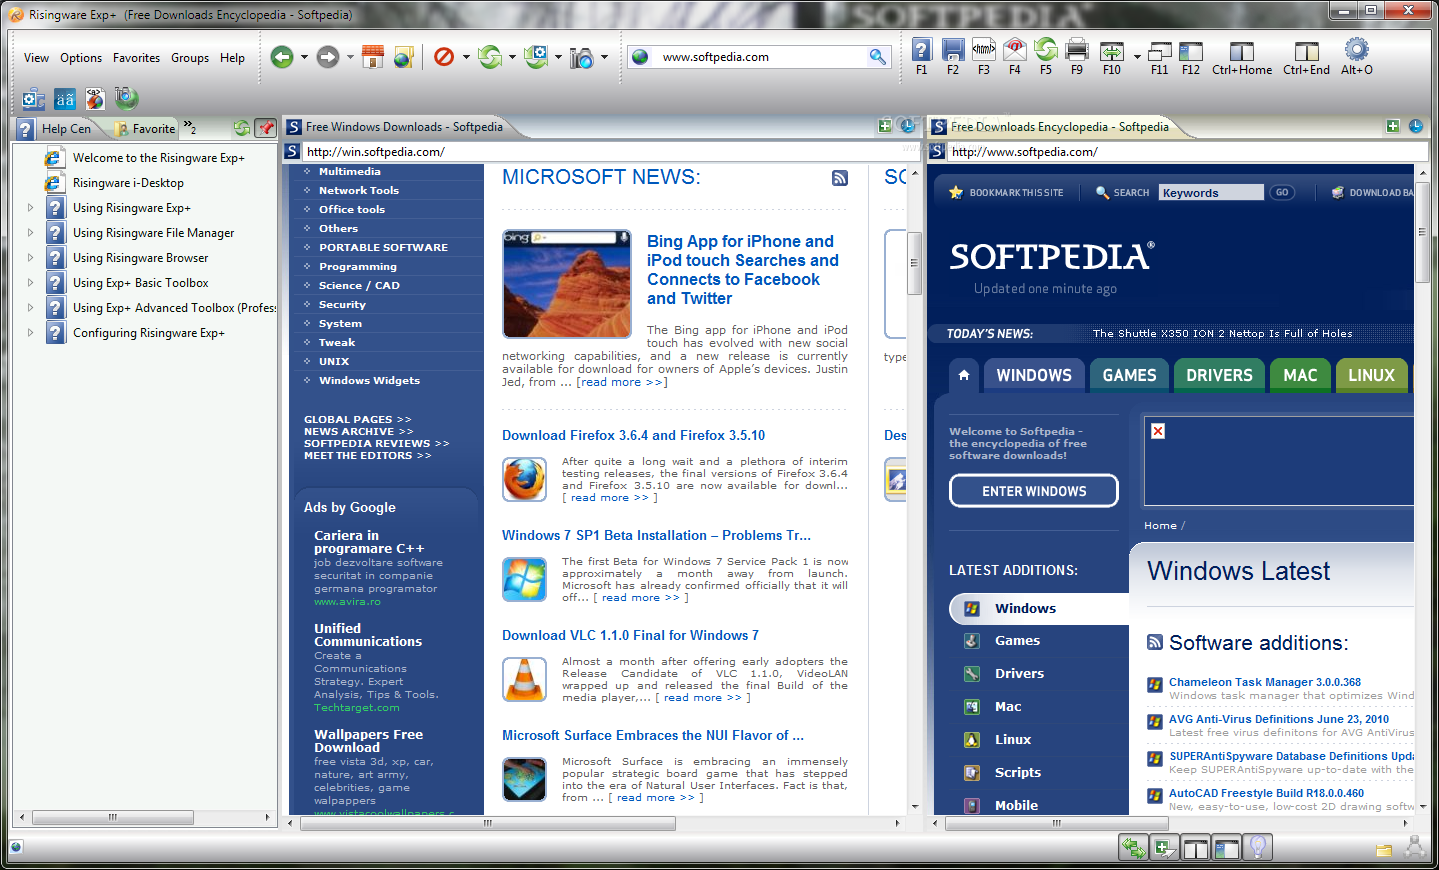The width and height of the screenshot is (1439, 870).
Task: Click the green double-arrows status bar icon
Action: tap(1134, 848)
